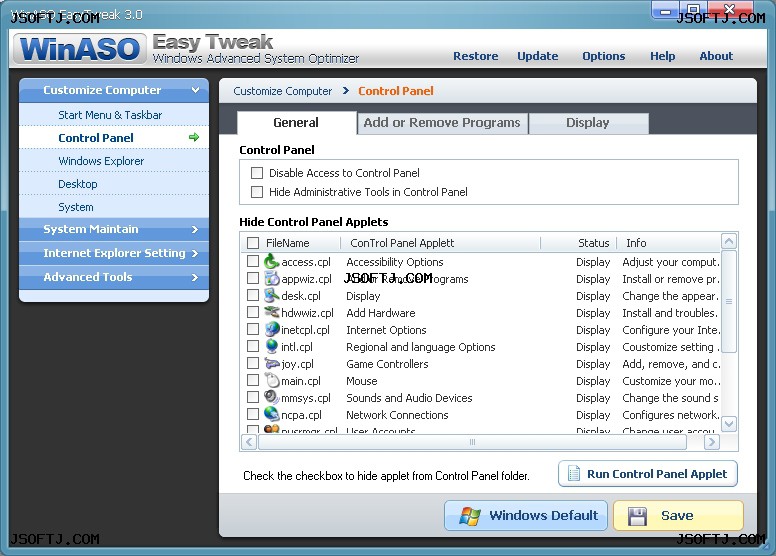776x556 pixels.
Task: Click 'Accessibility Options' applet name
Action: [394, 262]
